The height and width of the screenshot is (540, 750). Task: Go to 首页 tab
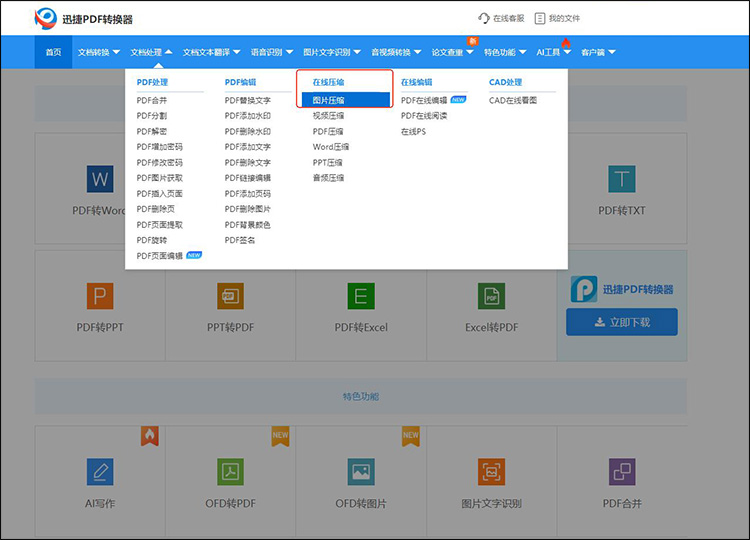(x=53, y=52)
